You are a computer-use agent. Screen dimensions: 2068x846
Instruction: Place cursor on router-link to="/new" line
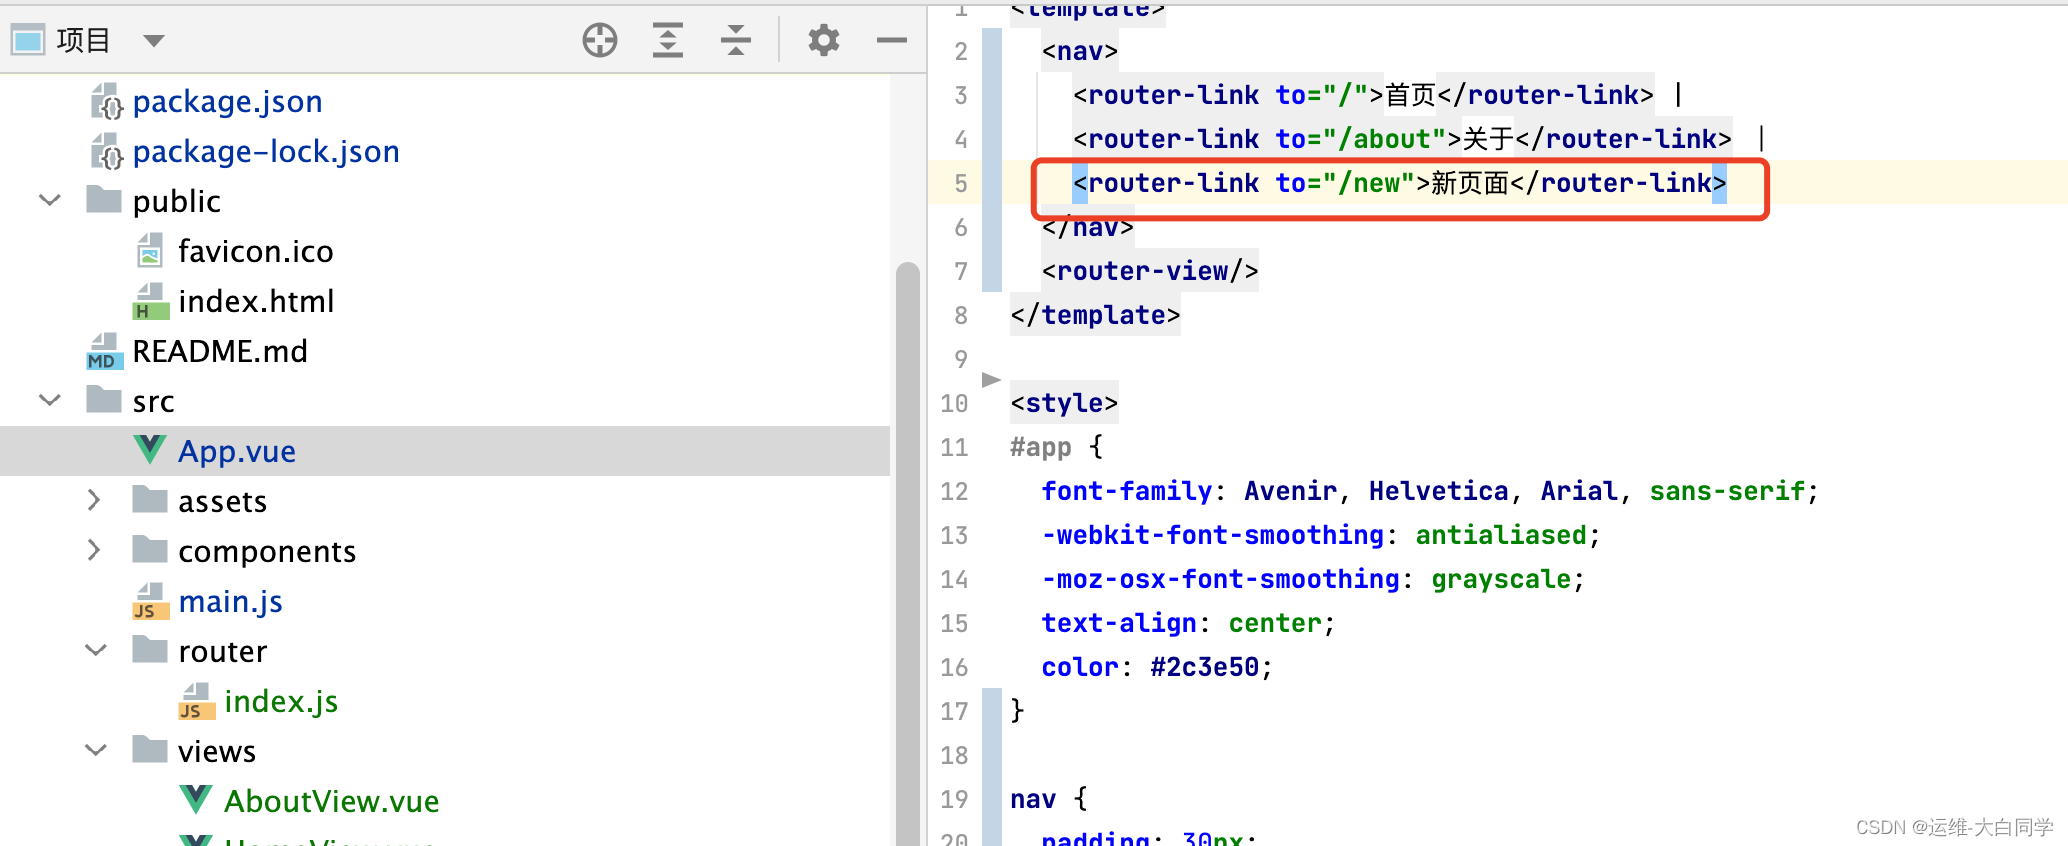tap(1399, 183)
